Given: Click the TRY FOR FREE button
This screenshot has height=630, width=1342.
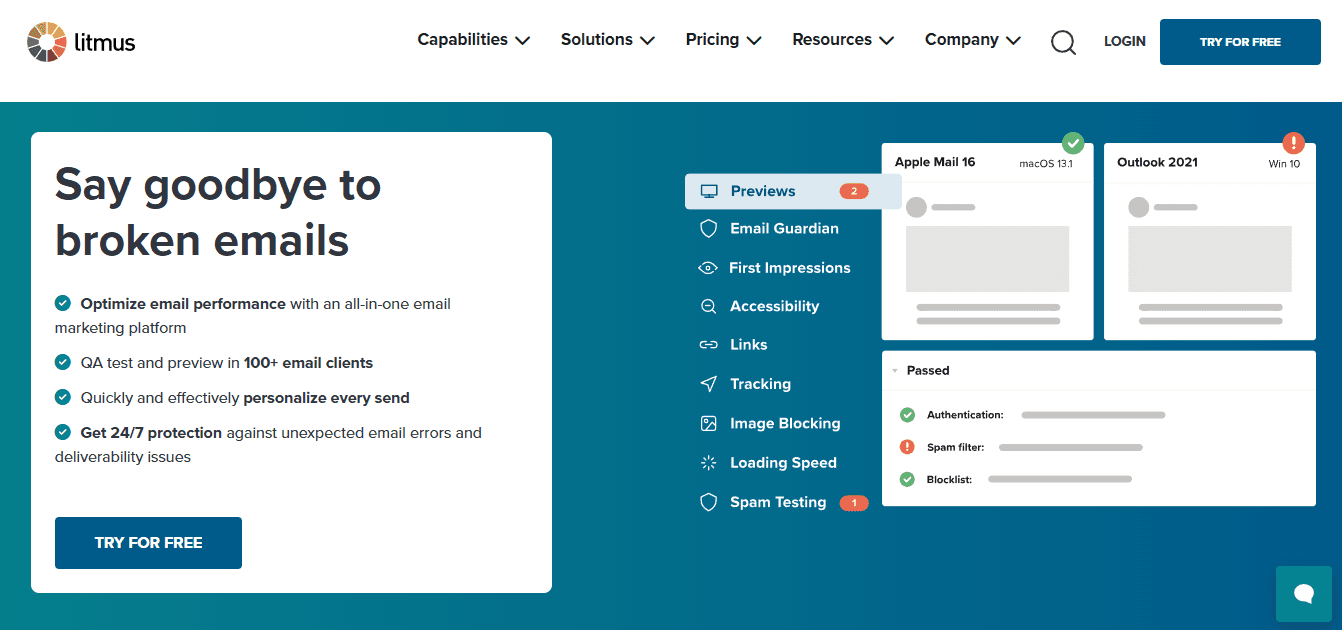Looking at the screenshot, I should tap(1240, 41).
